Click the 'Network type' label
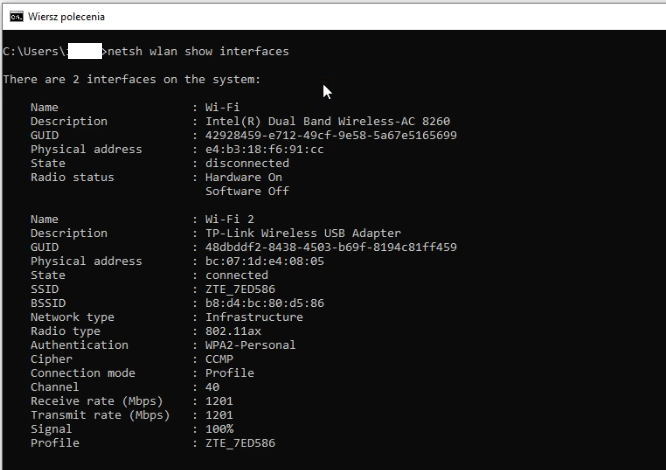The image size is (666, 470). pos(72,317)
